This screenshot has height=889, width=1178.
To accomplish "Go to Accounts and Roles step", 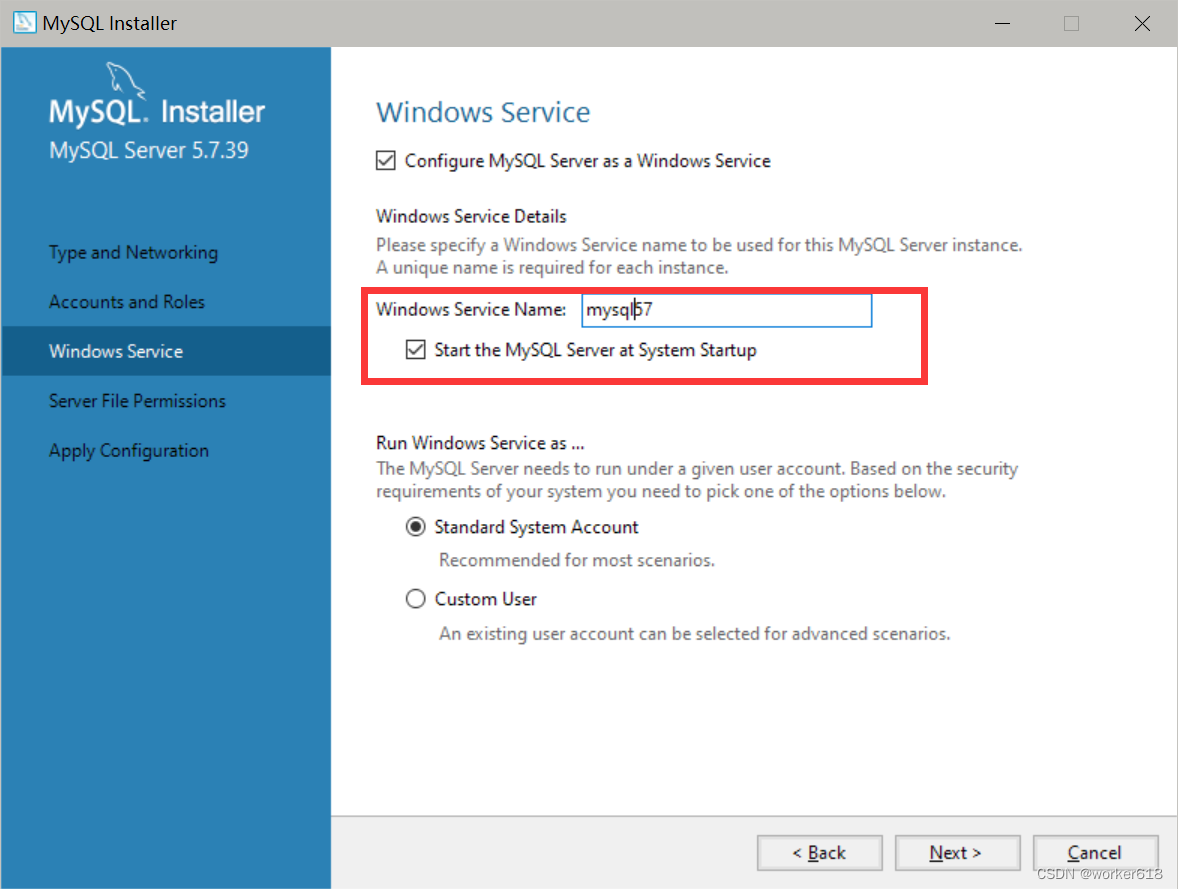I will [127, 302].
